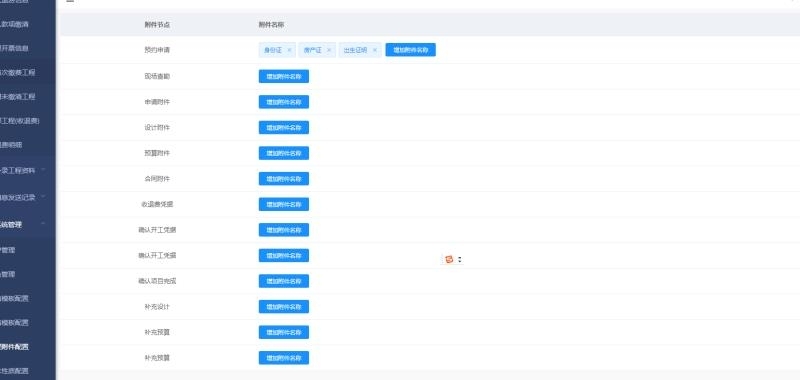The image size is (800, 380).
Task: Click the 房产证 tag label
Action: point(312,50)
